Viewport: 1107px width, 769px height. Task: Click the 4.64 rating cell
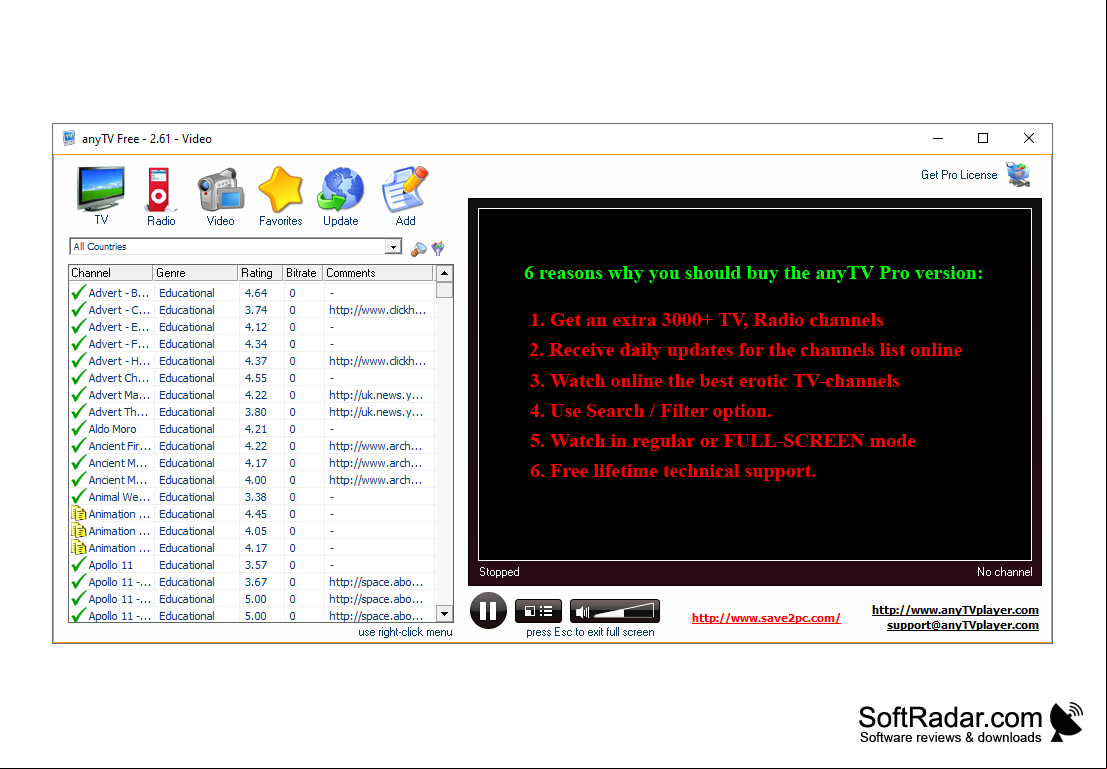point(256,293)
